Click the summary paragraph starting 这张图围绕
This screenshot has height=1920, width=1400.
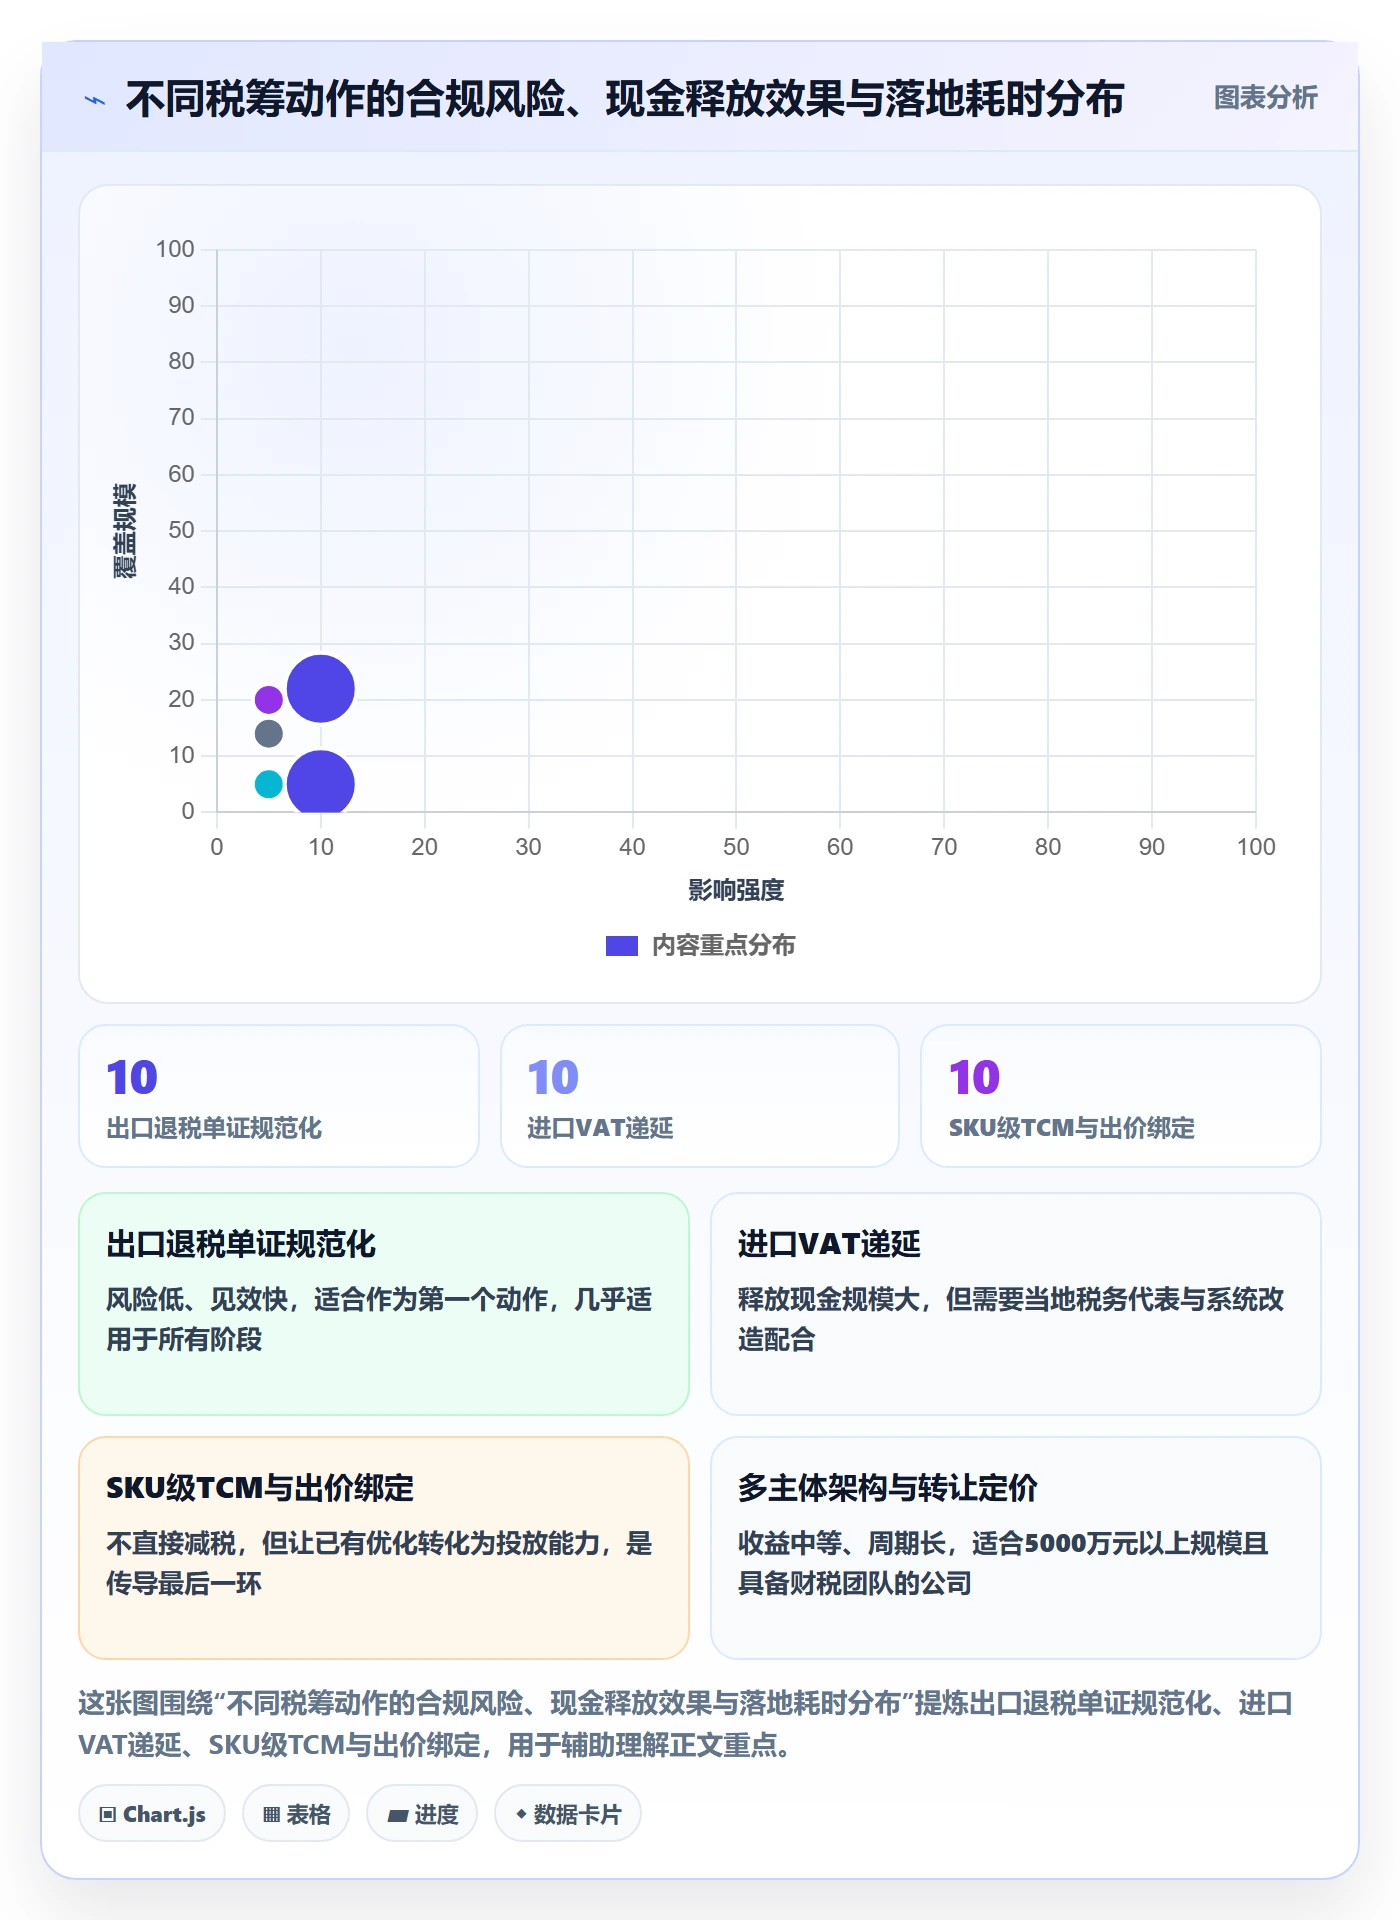(x=686, y=1724)
